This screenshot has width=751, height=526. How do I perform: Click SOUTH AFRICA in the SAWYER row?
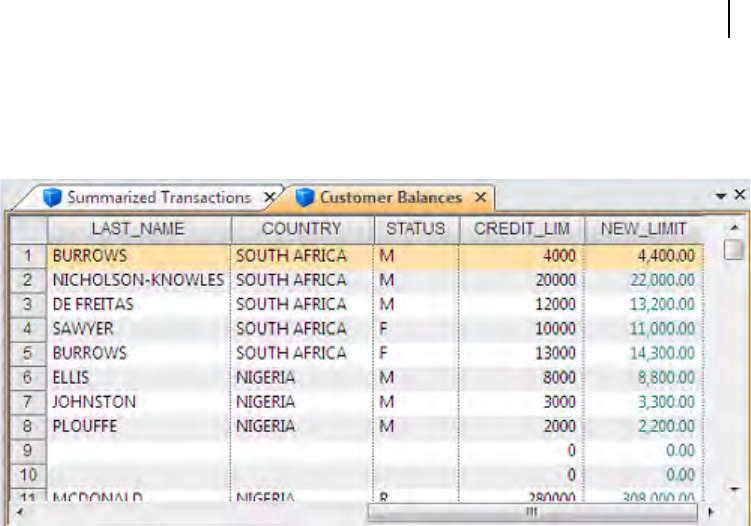click(x=302, y=329)
